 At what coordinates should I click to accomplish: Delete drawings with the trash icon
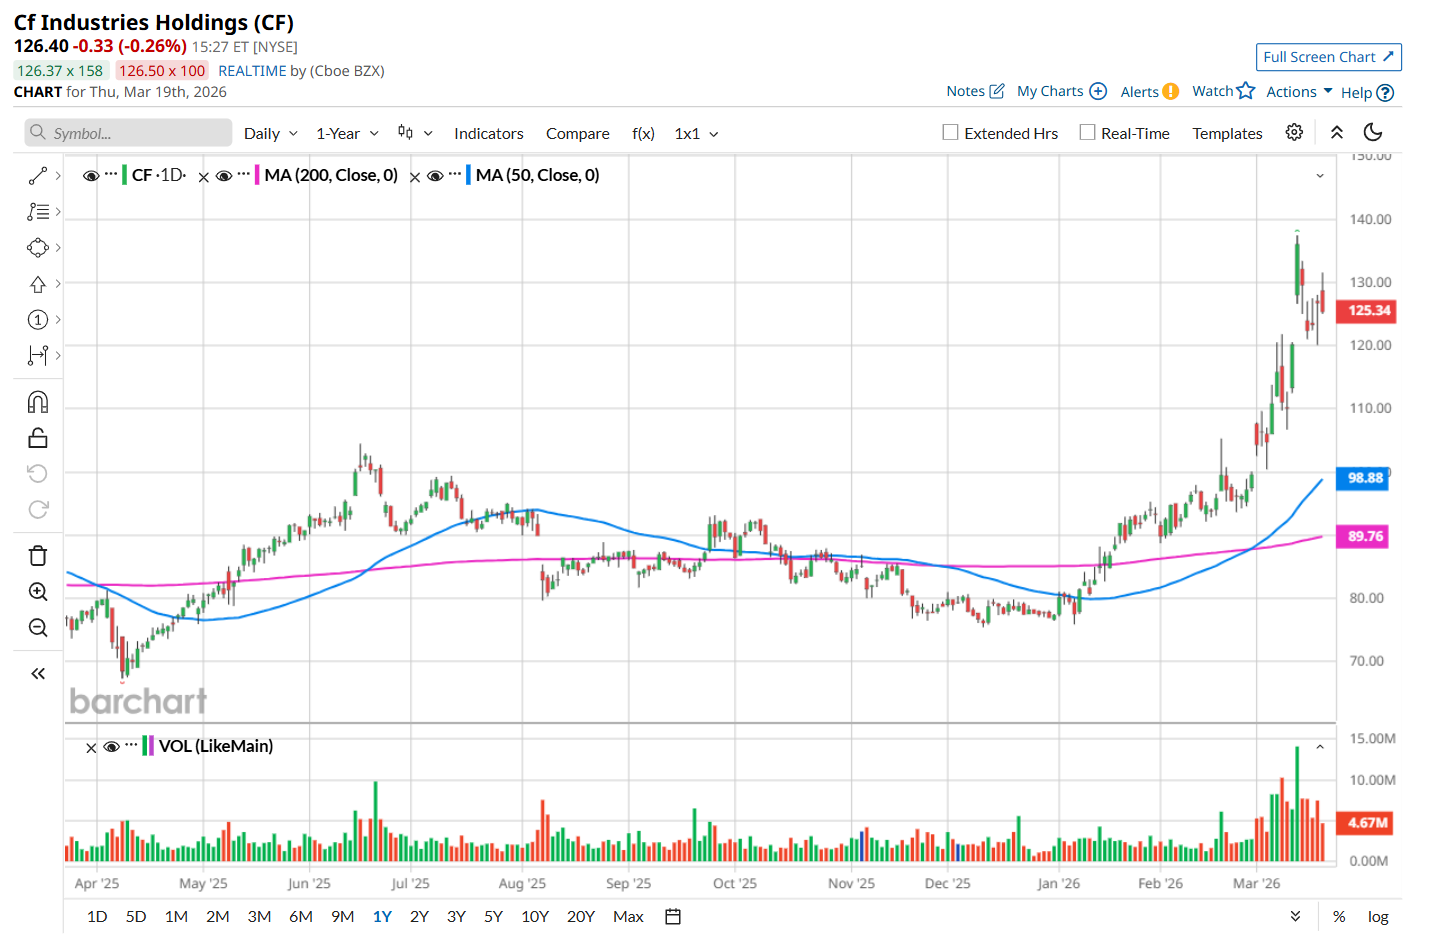(x=38, y=556)
